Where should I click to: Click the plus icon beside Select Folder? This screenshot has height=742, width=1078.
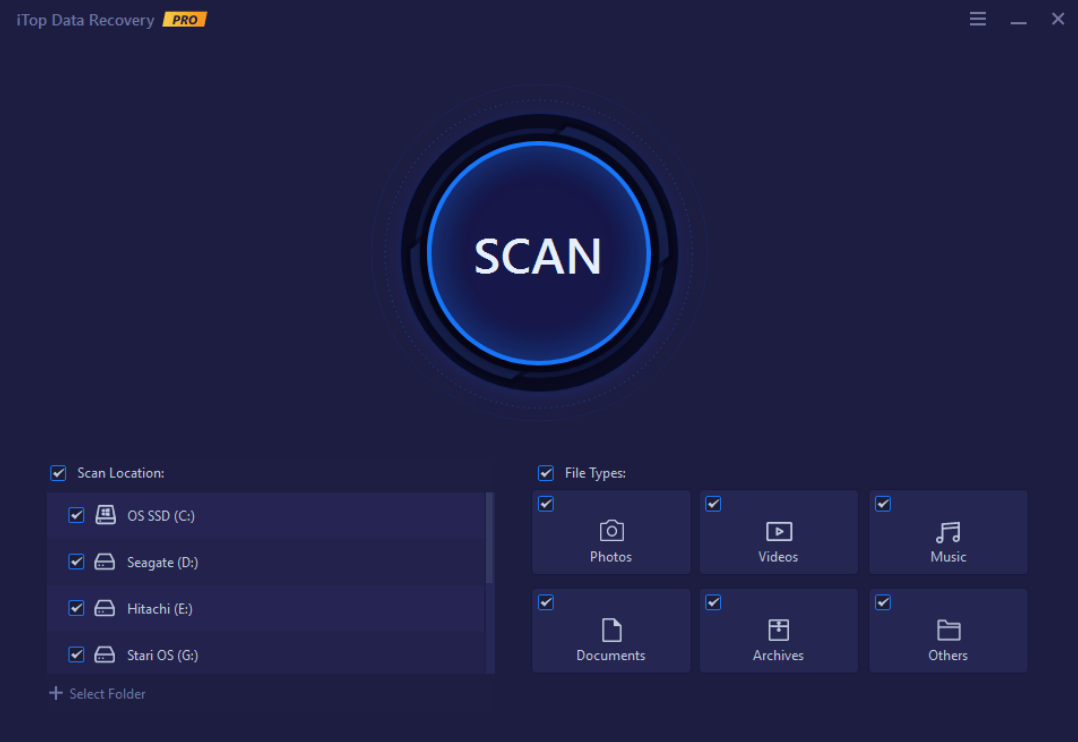(x=56, y=693)
